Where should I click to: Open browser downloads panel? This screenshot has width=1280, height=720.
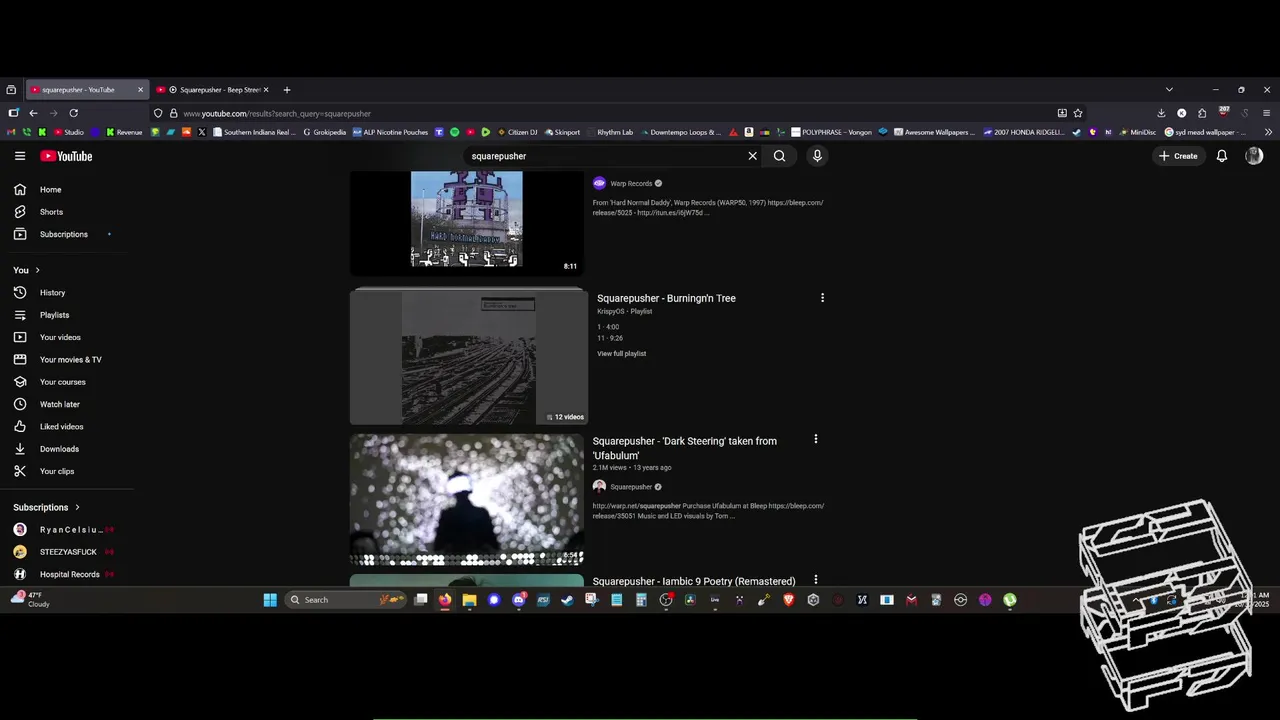tap(1161, 113)
